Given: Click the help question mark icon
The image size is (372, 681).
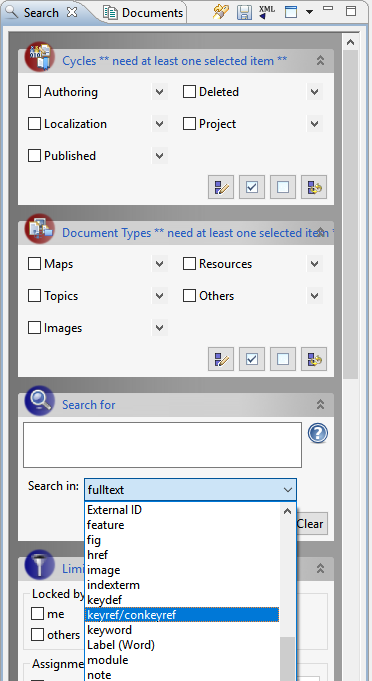Looking at the screenshot, I should coord(318,433).
